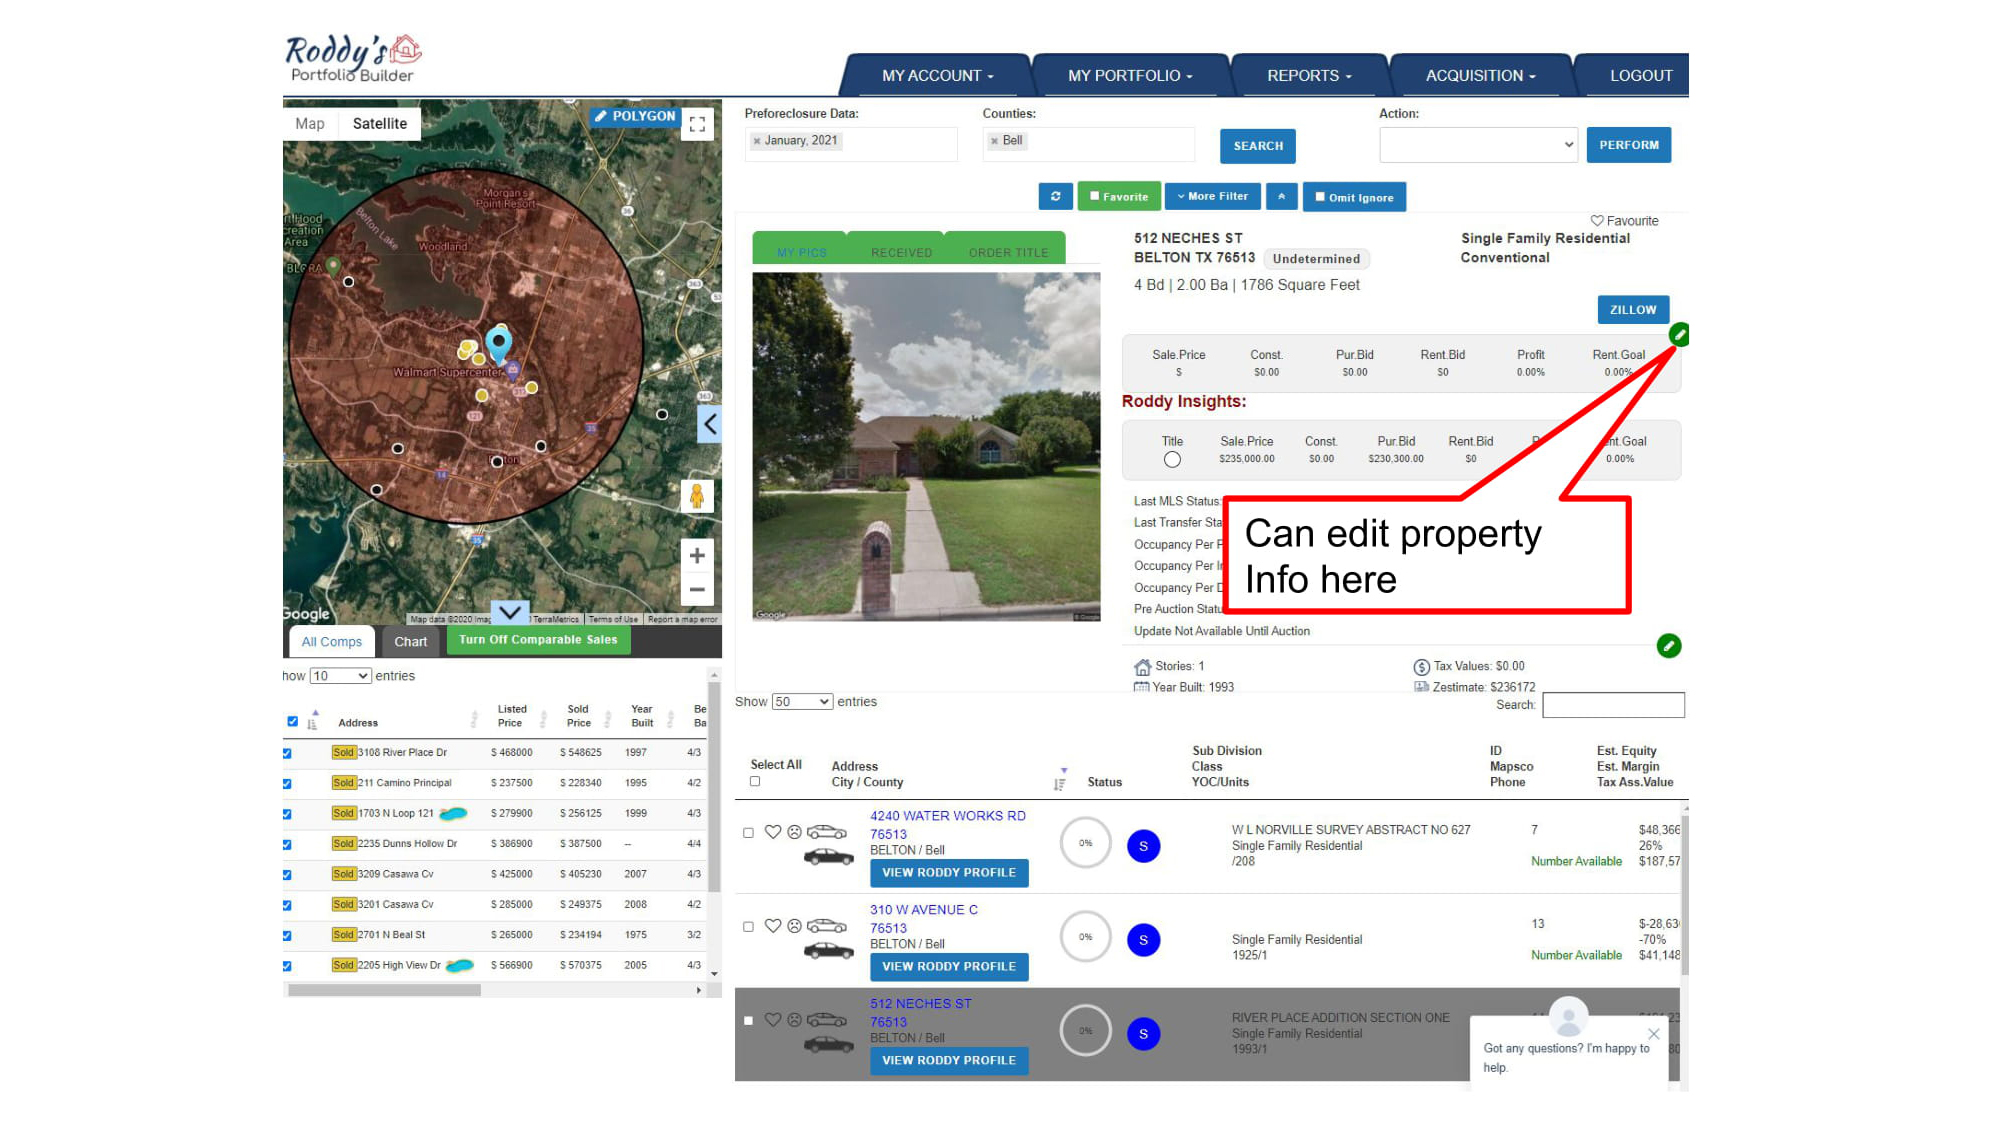Click the sort icon beside City / County
This screenshot has width=2000, height=1125.
[x=1060, y=780]
